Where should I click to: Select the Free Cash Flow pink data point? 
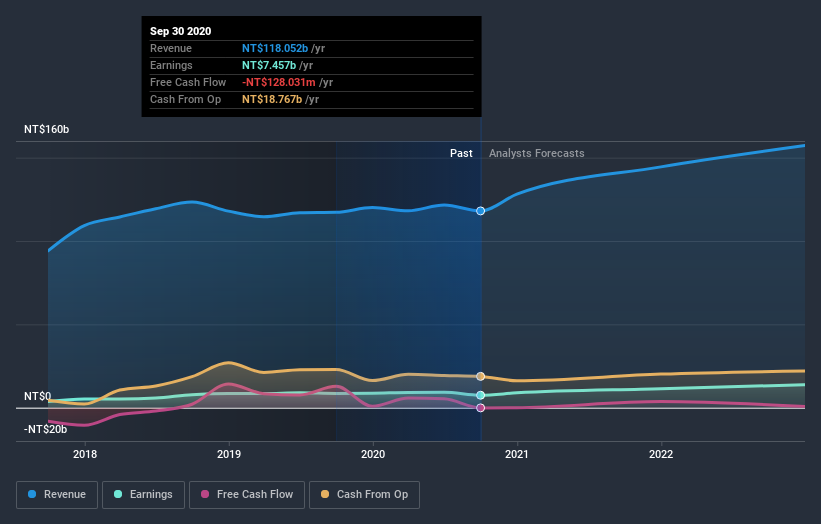point(480,408)
